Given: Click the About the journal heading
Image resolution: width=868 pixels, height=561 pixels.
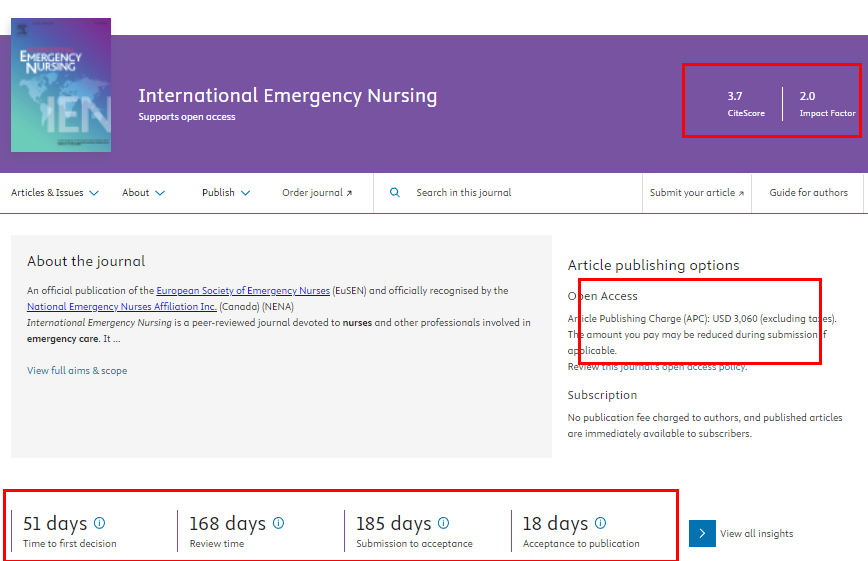Looking at the screenshot, I should click(86, 261).
